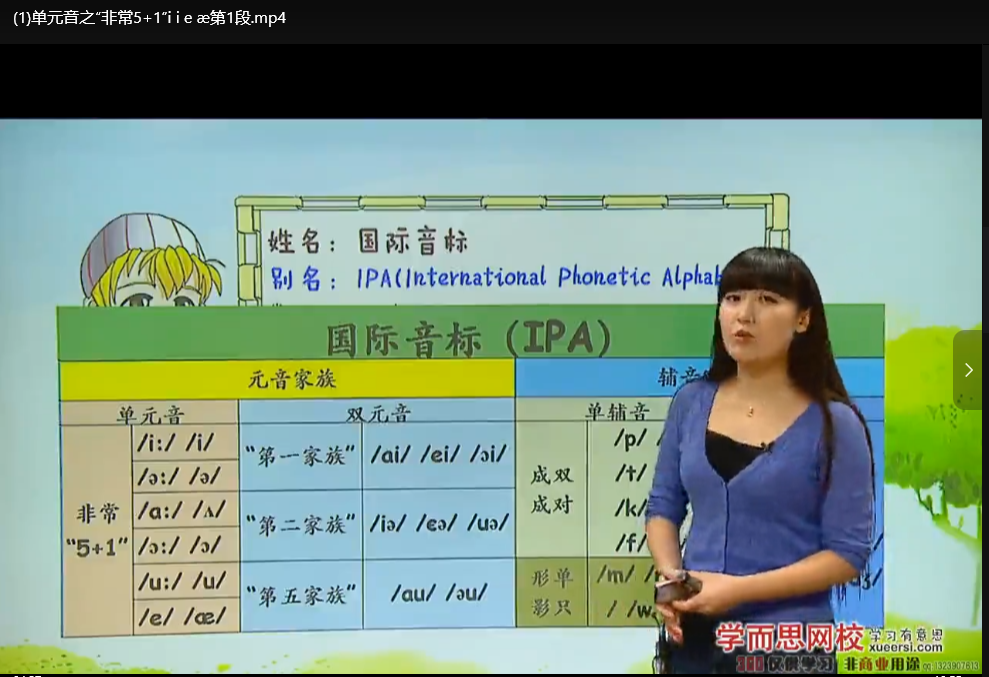Click the '双元音' column header
Image resolution: width=989 pixels, height=677 pixels.
(x=377, y=412)
